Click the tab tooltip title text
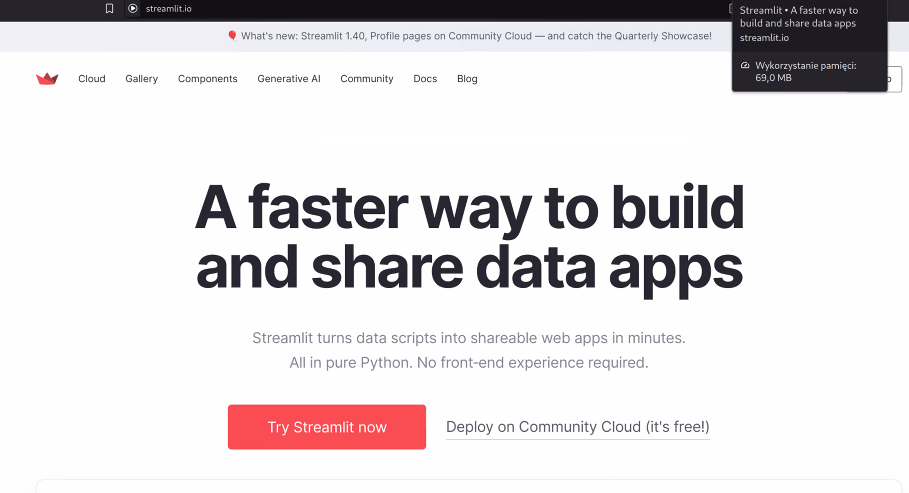Image resolution: width=909 pixels, height=493 pixels. tap(799, 17)
